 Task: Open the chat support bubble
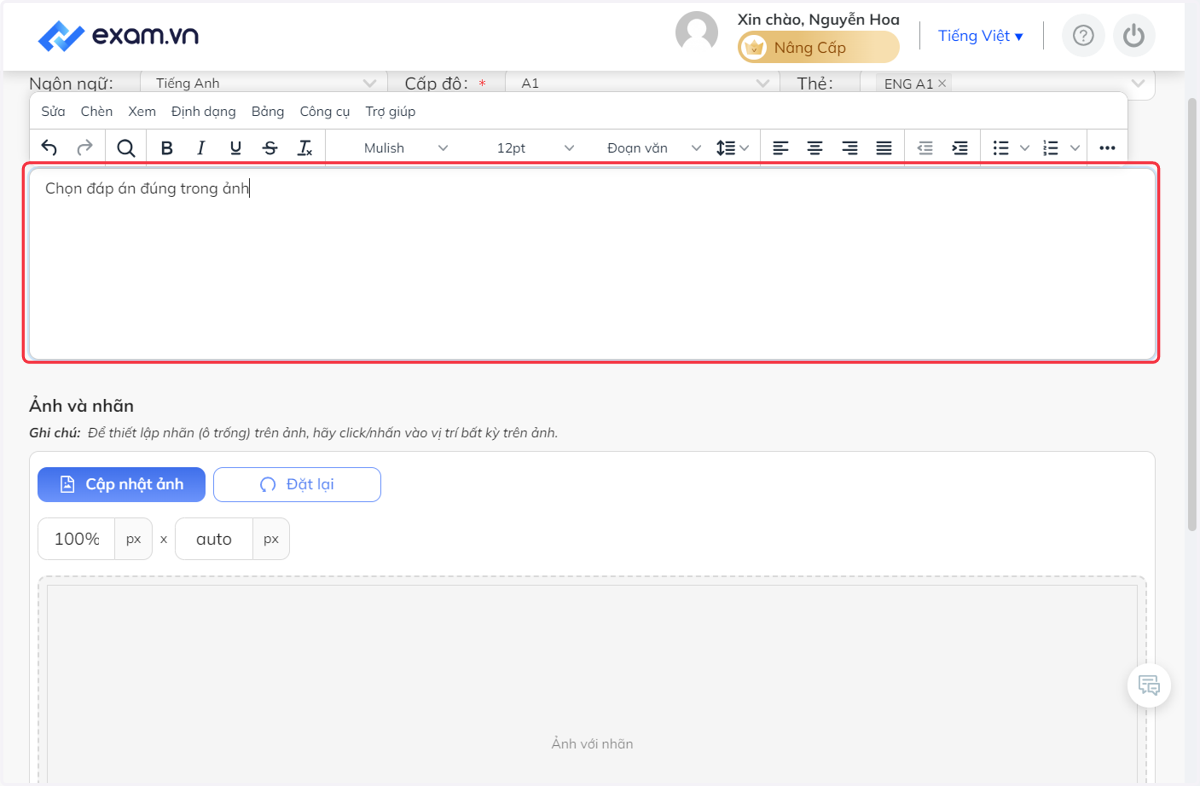[1149, 686]
